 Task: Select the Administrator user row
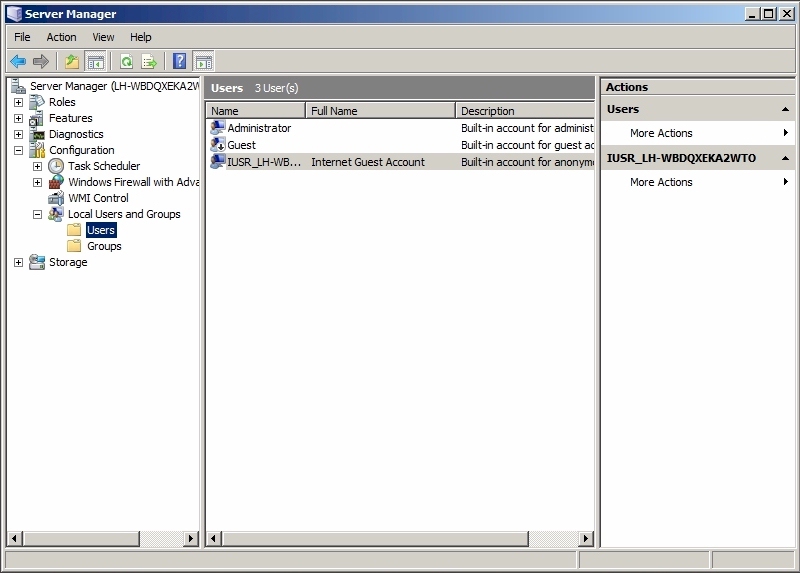[x=401, y=128]
